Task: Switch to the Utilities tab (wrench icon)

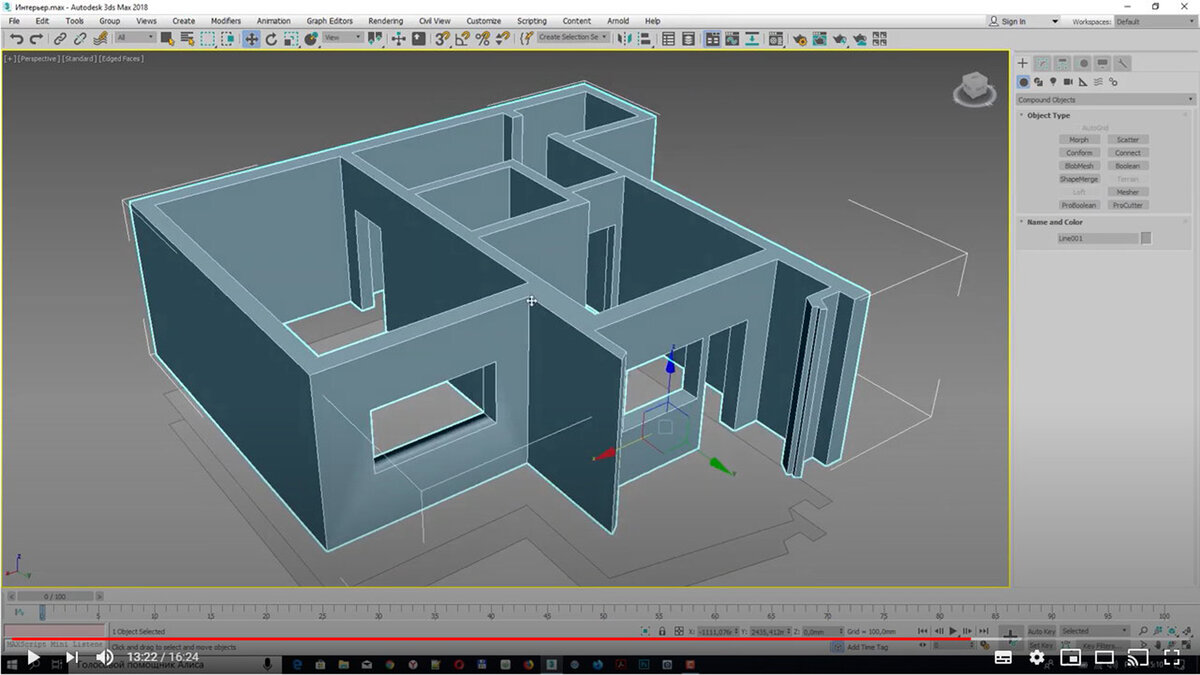Action: pos(1122,63)
